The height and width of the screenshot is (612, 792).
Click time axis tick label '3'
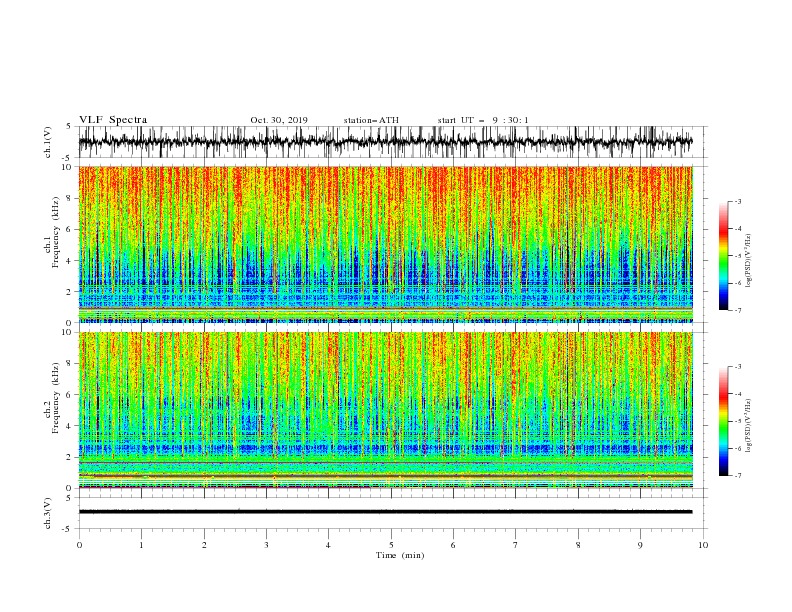tap(266, 545)
